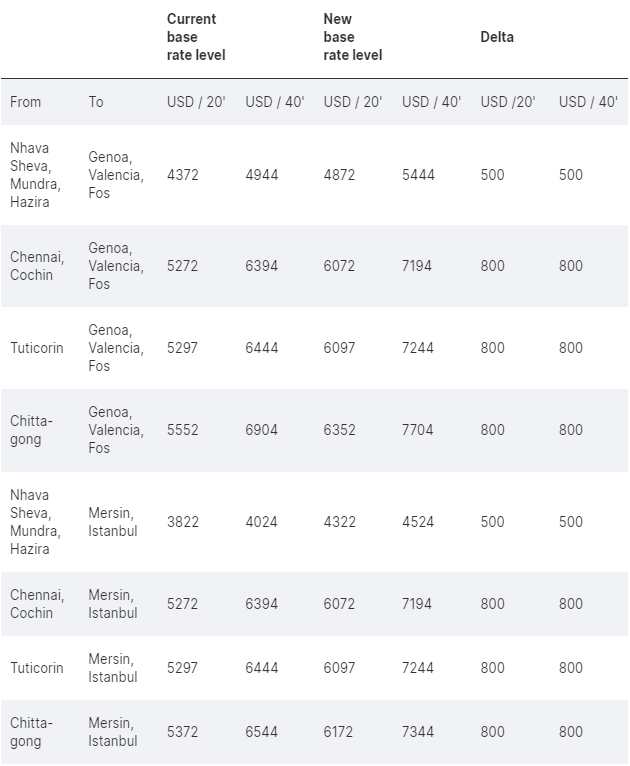Select the 4372 current 20' rate cell
Image resolution: width=630 pixels, height=766 pixels.
183,175
